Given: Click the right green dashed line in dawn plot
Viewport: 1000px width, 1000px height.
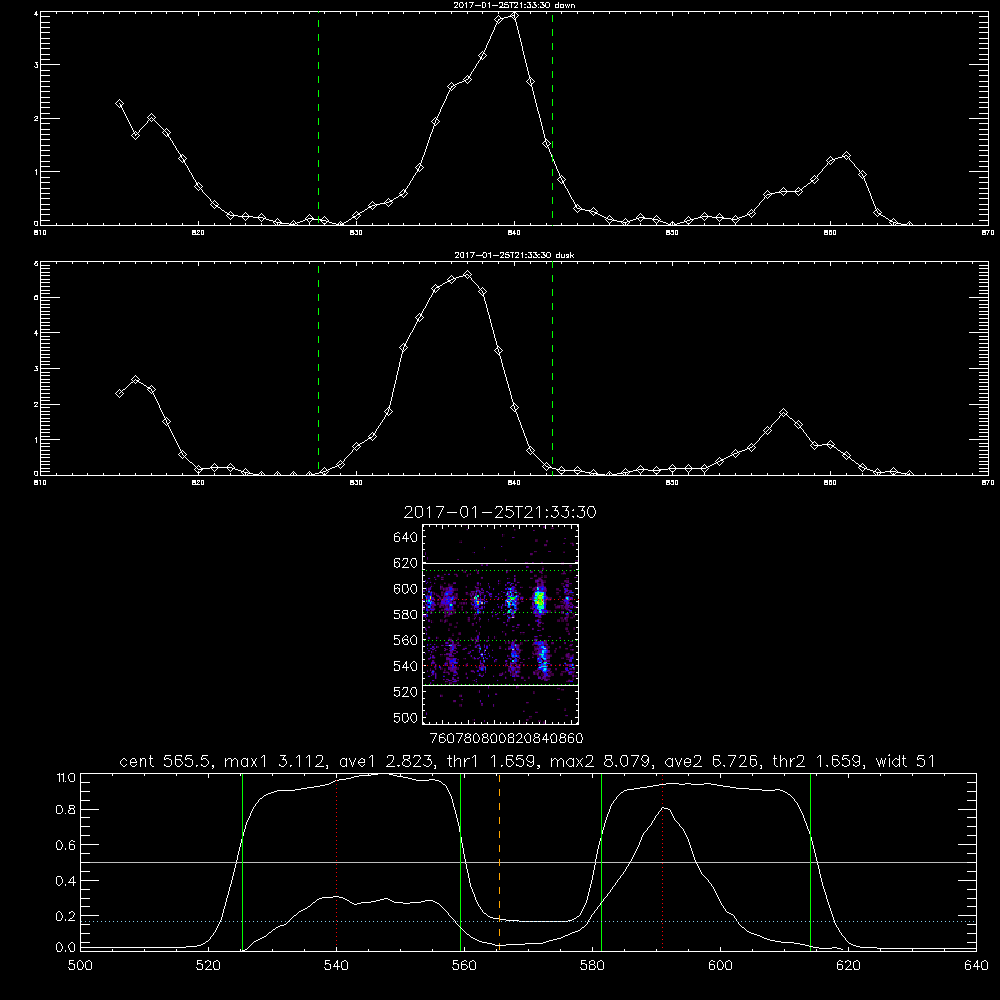Looking at the screenshot, I should pyautogui.click(x=552, y=118).
